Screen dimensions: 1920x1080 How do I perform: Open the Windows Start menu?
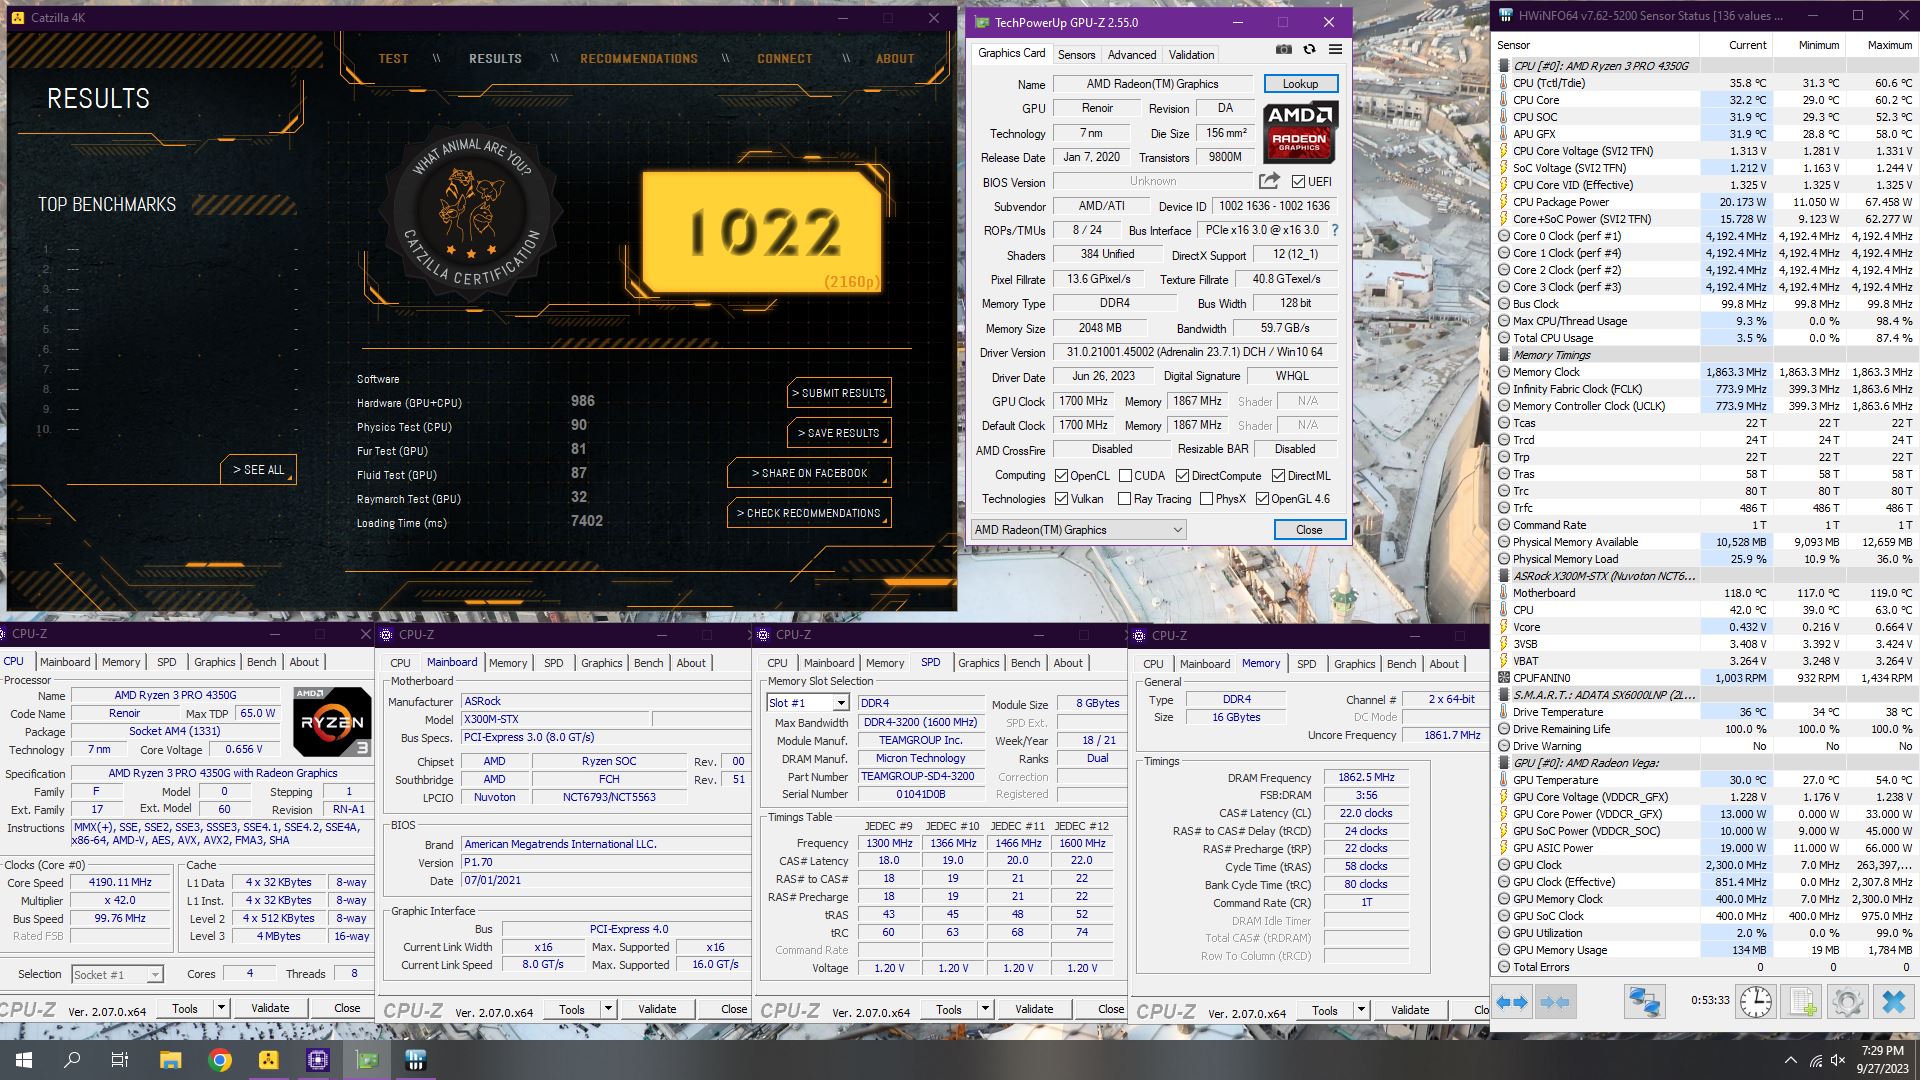[x=24, y=1060]
